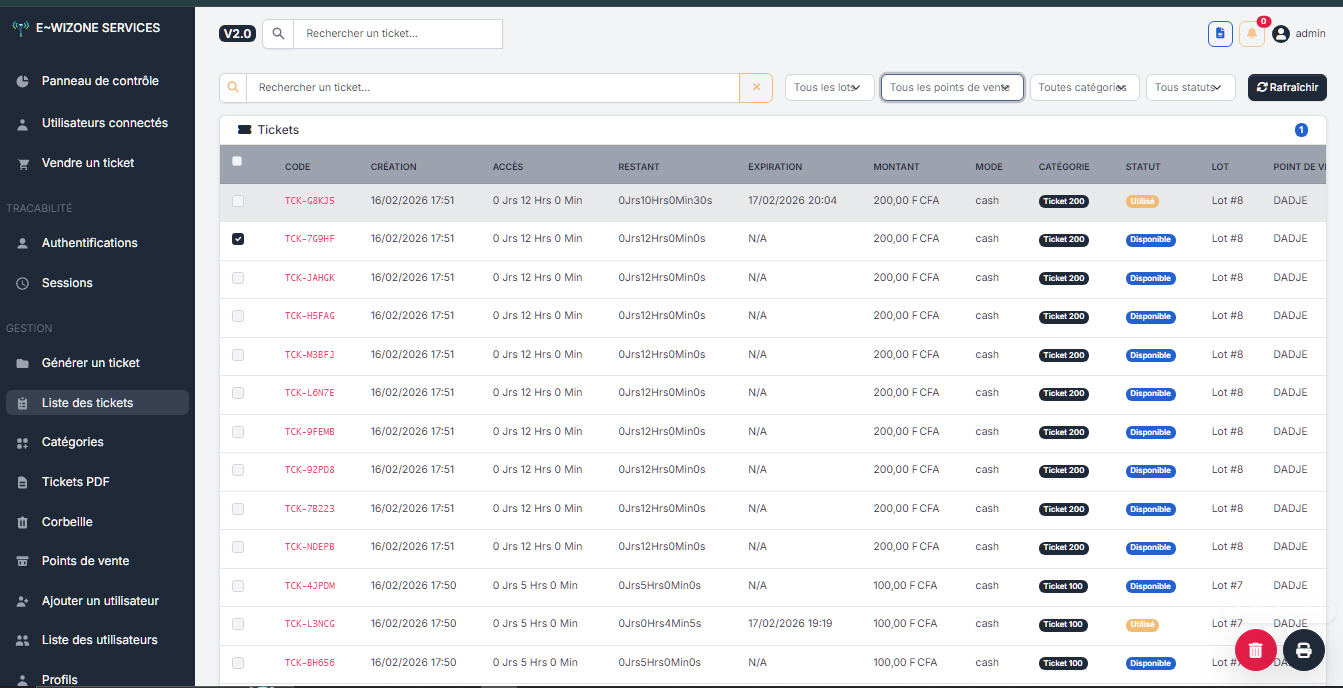Expand the Toutes catégories dropdown
The height and width of the screenshot is (688, 1343).
point(1084,87)
